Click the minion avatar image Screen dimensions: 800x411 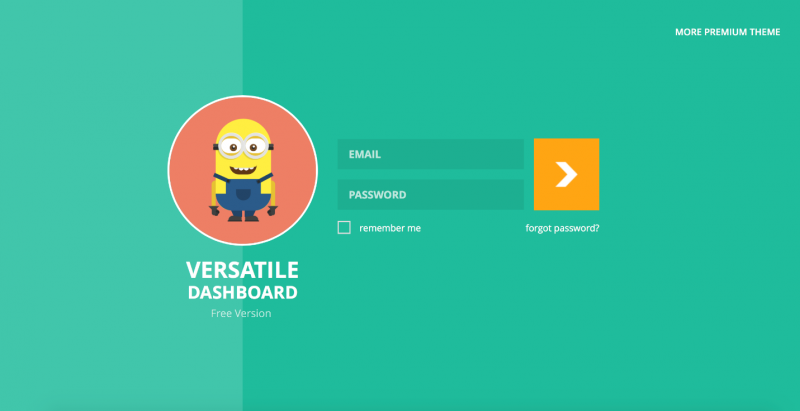pyautogui.click(x=243, y=170)
